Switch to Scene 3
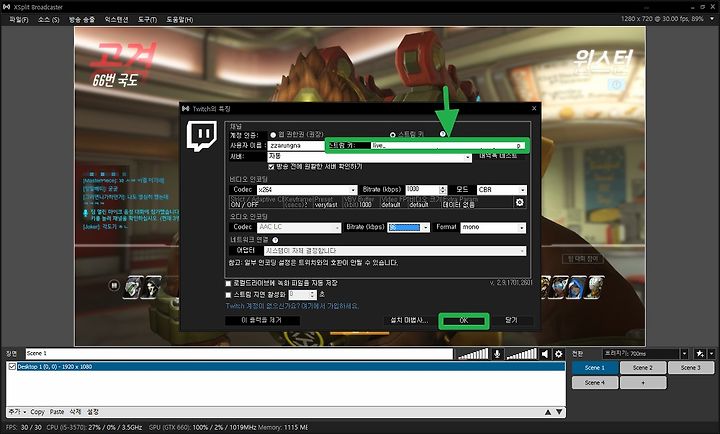Screen dimensions: 720x434 691,367
